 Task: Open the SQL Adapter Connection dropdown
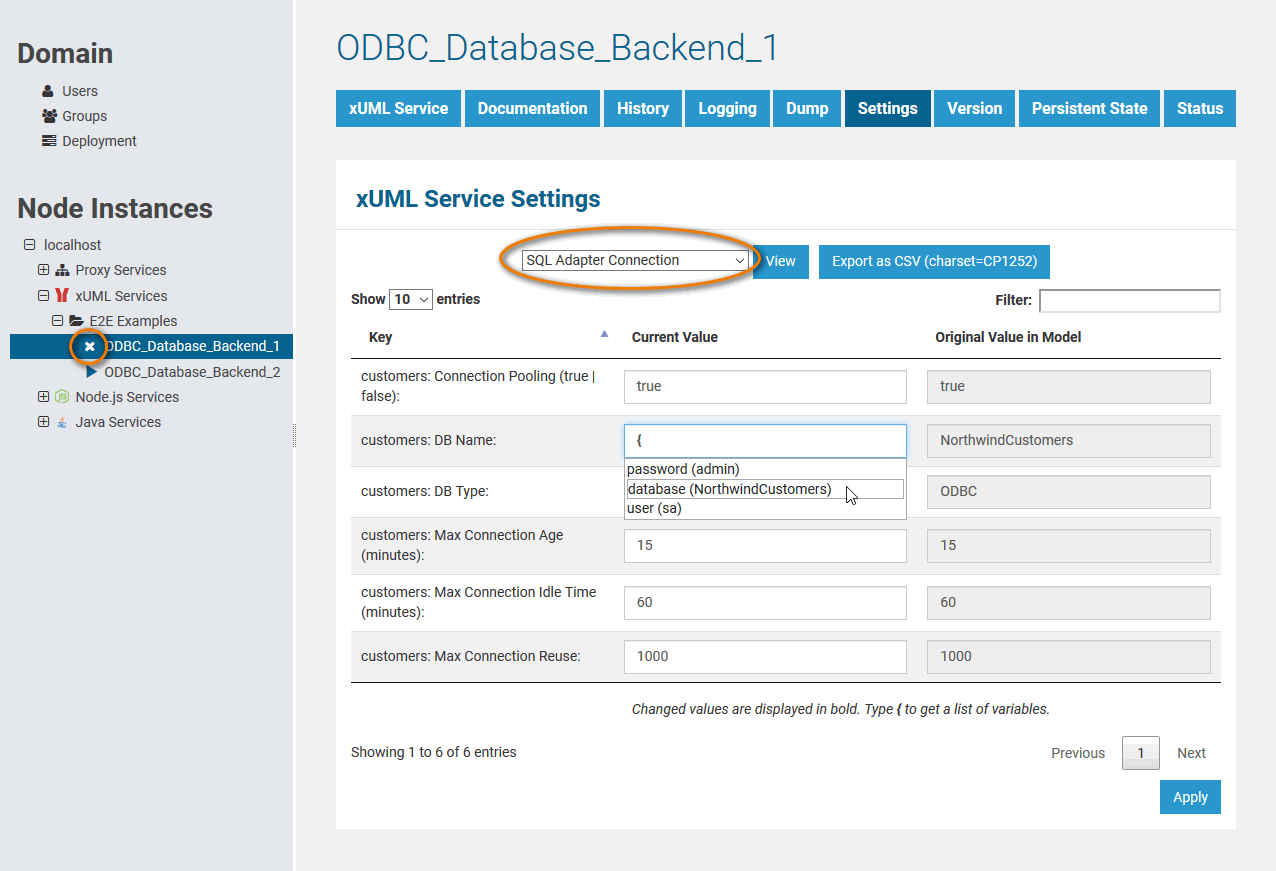(635, 260)
